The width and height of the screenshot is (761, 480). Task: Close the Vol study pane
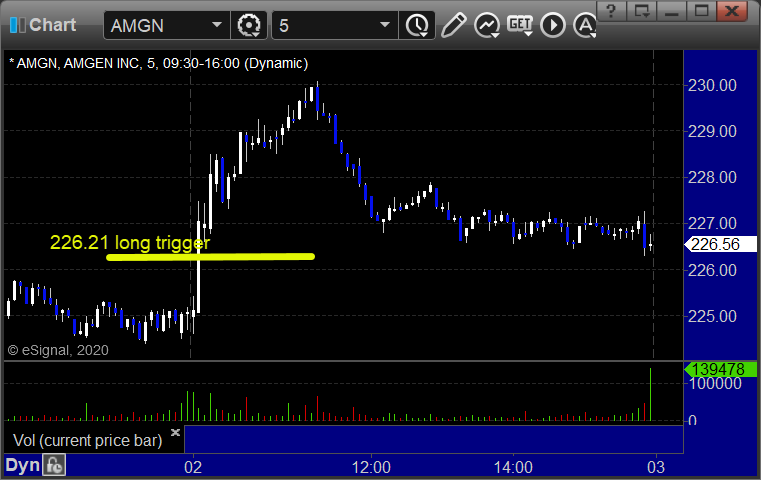pos(175,432)
